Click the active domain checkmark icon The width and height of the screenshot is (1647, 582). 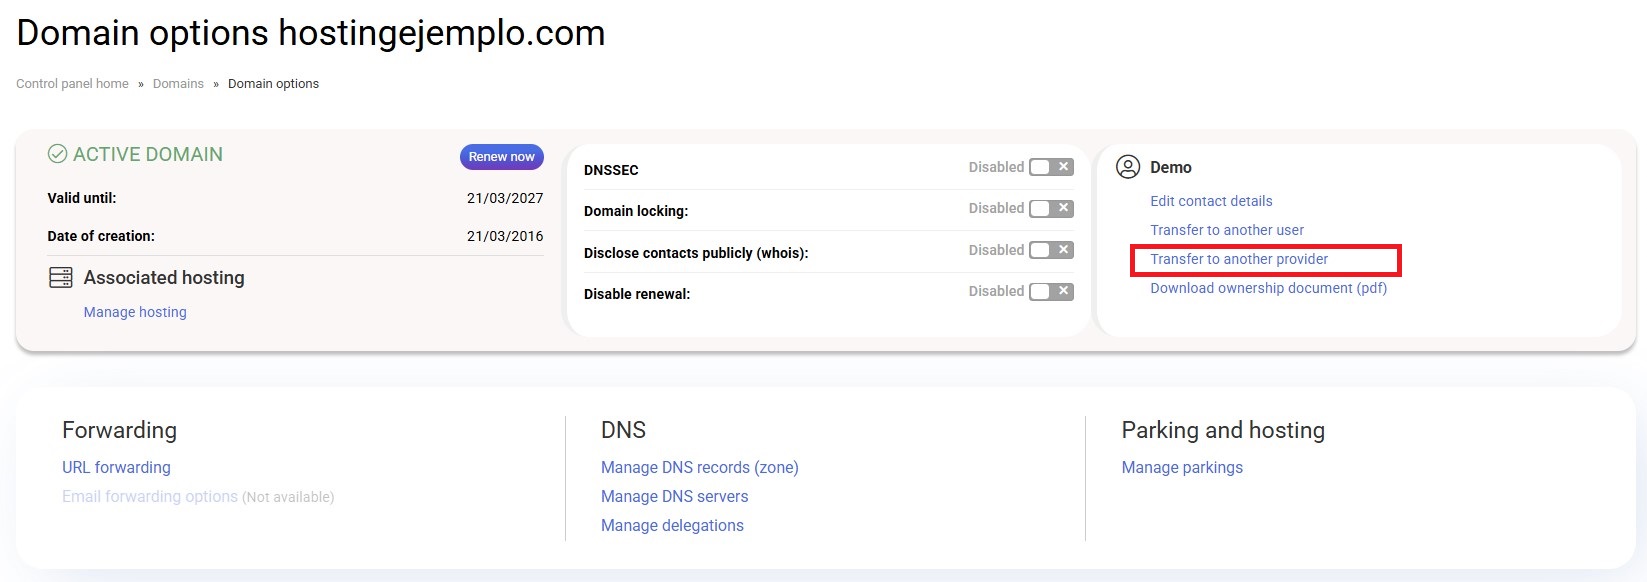[58, 154]
